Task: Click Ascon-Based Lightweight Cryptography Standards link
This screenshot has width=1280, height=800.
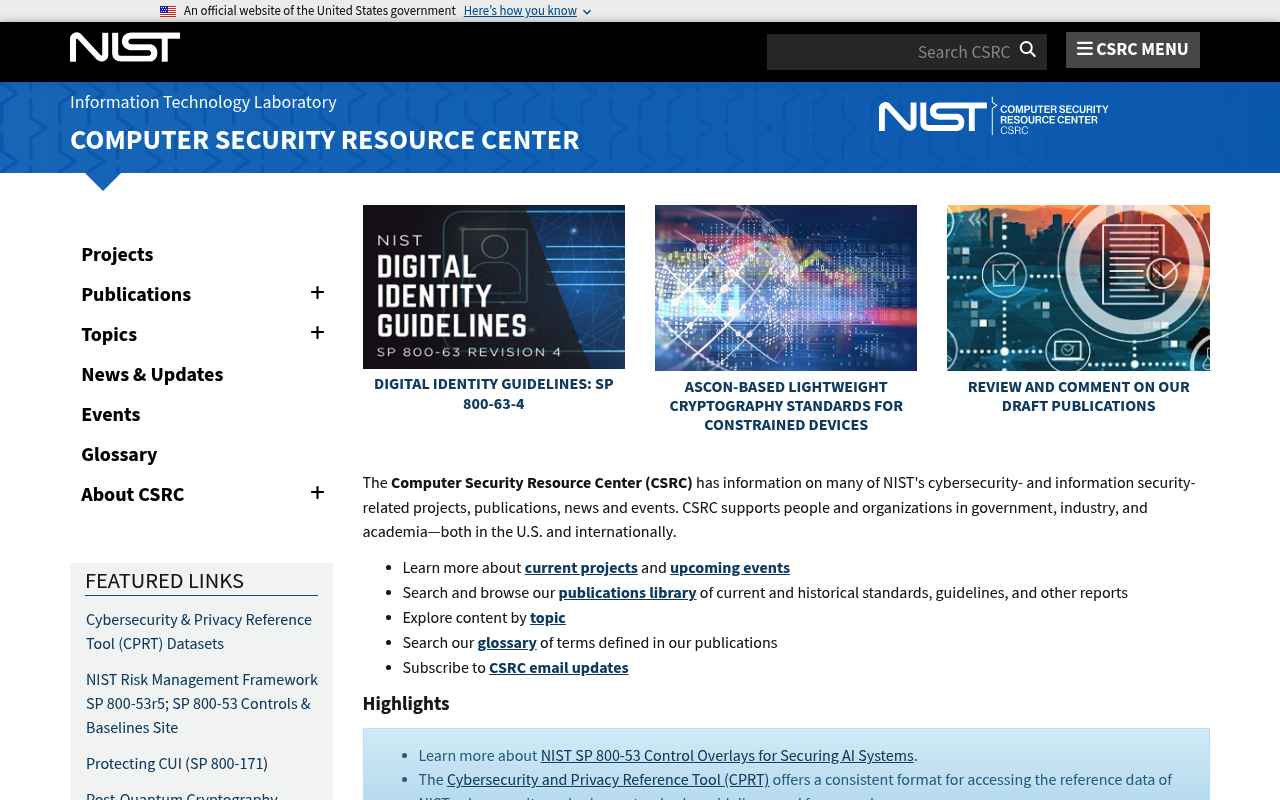Action: 786,406
